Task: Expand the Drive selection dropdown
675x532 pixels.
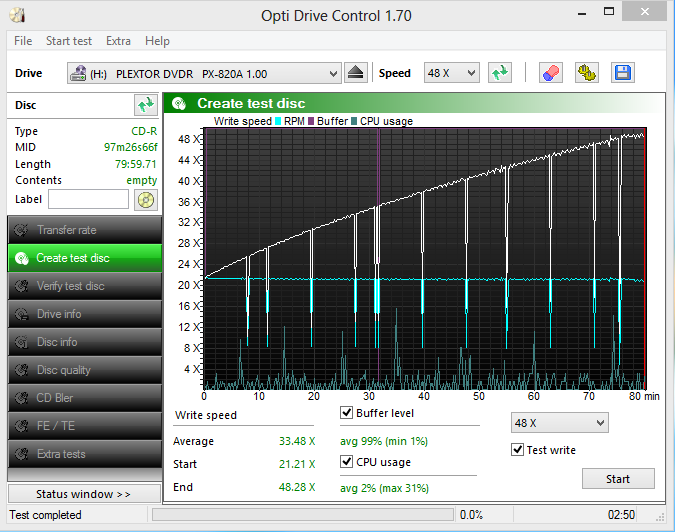Action: (x=204, y=74)
